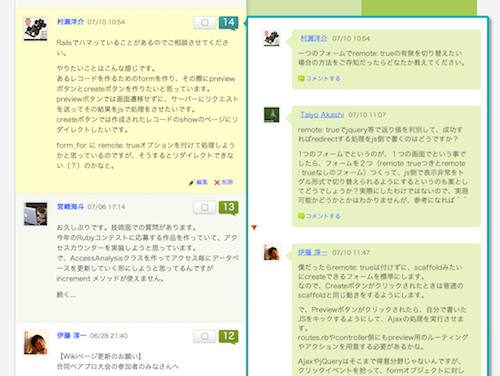Select the light green tab above the comment panel

point(304,7)
